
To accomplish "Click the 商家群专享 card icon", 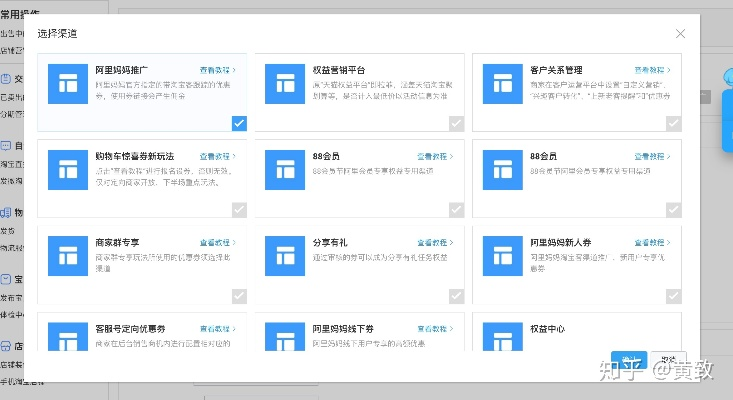I will [68, 256].
